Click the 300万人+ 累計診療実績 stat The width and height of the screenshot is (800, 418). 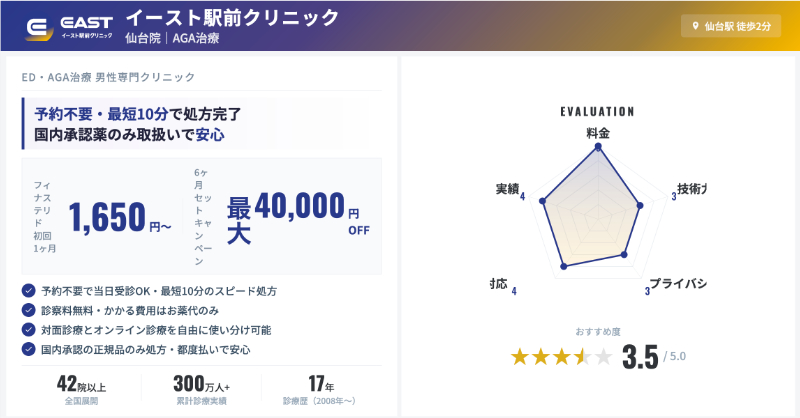(201, 390)
